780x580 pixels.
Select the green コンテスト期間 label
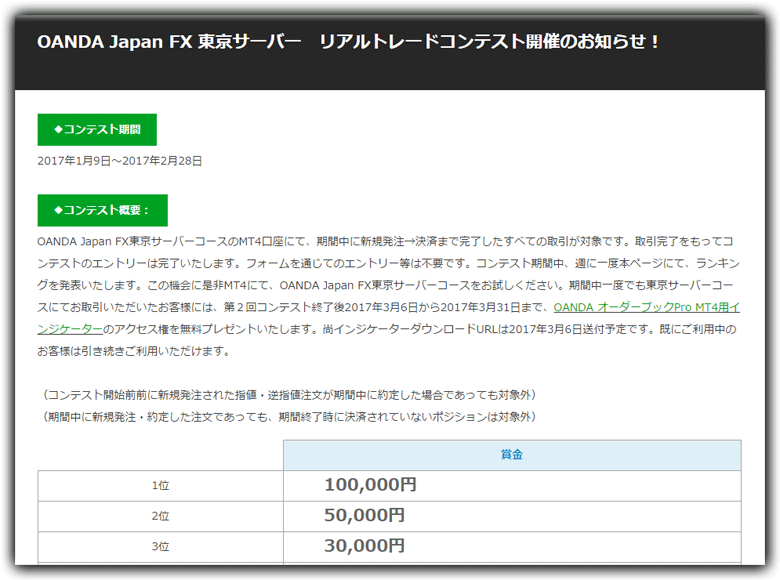[97, 130]
